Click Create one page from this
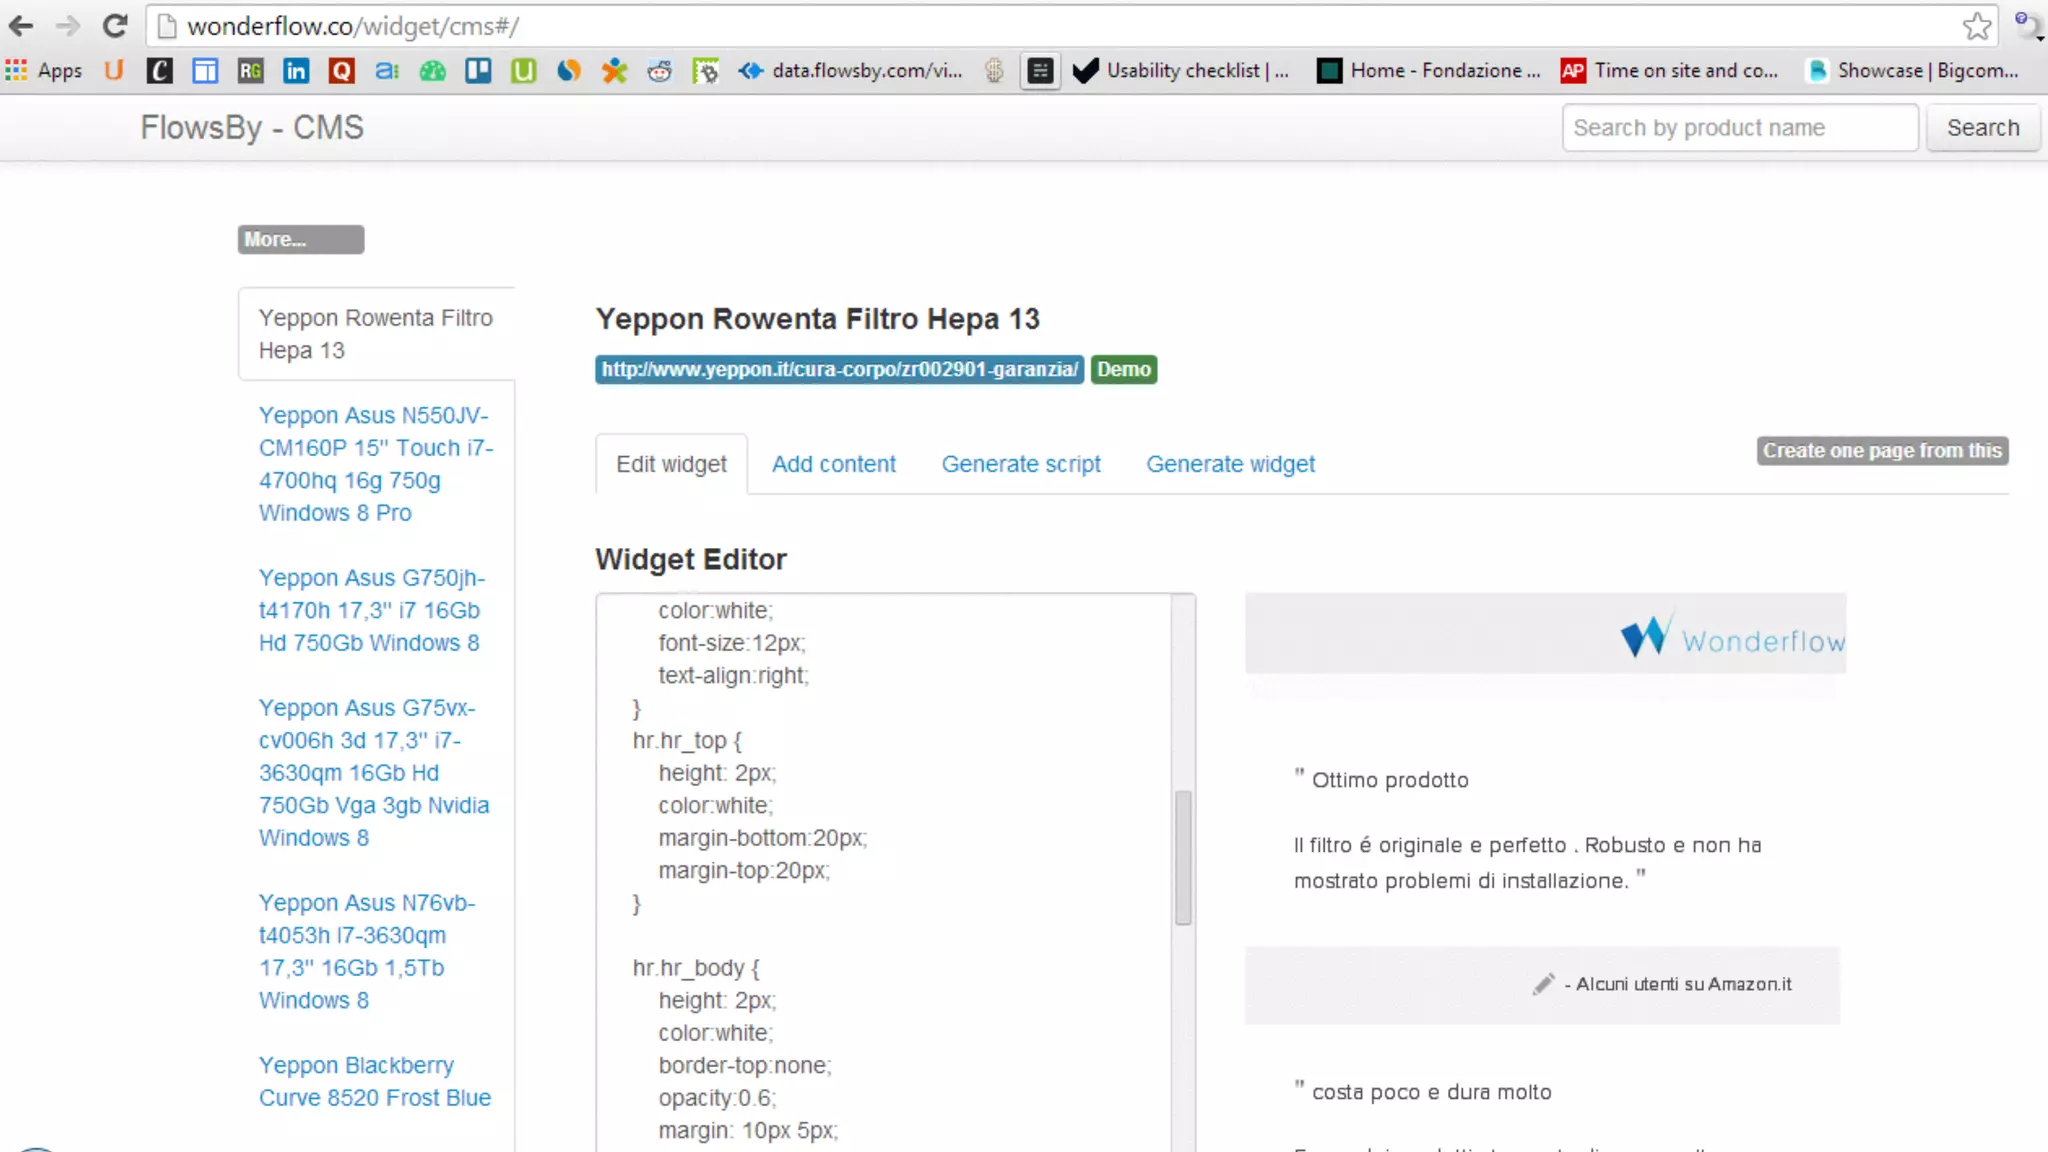 1881,451
